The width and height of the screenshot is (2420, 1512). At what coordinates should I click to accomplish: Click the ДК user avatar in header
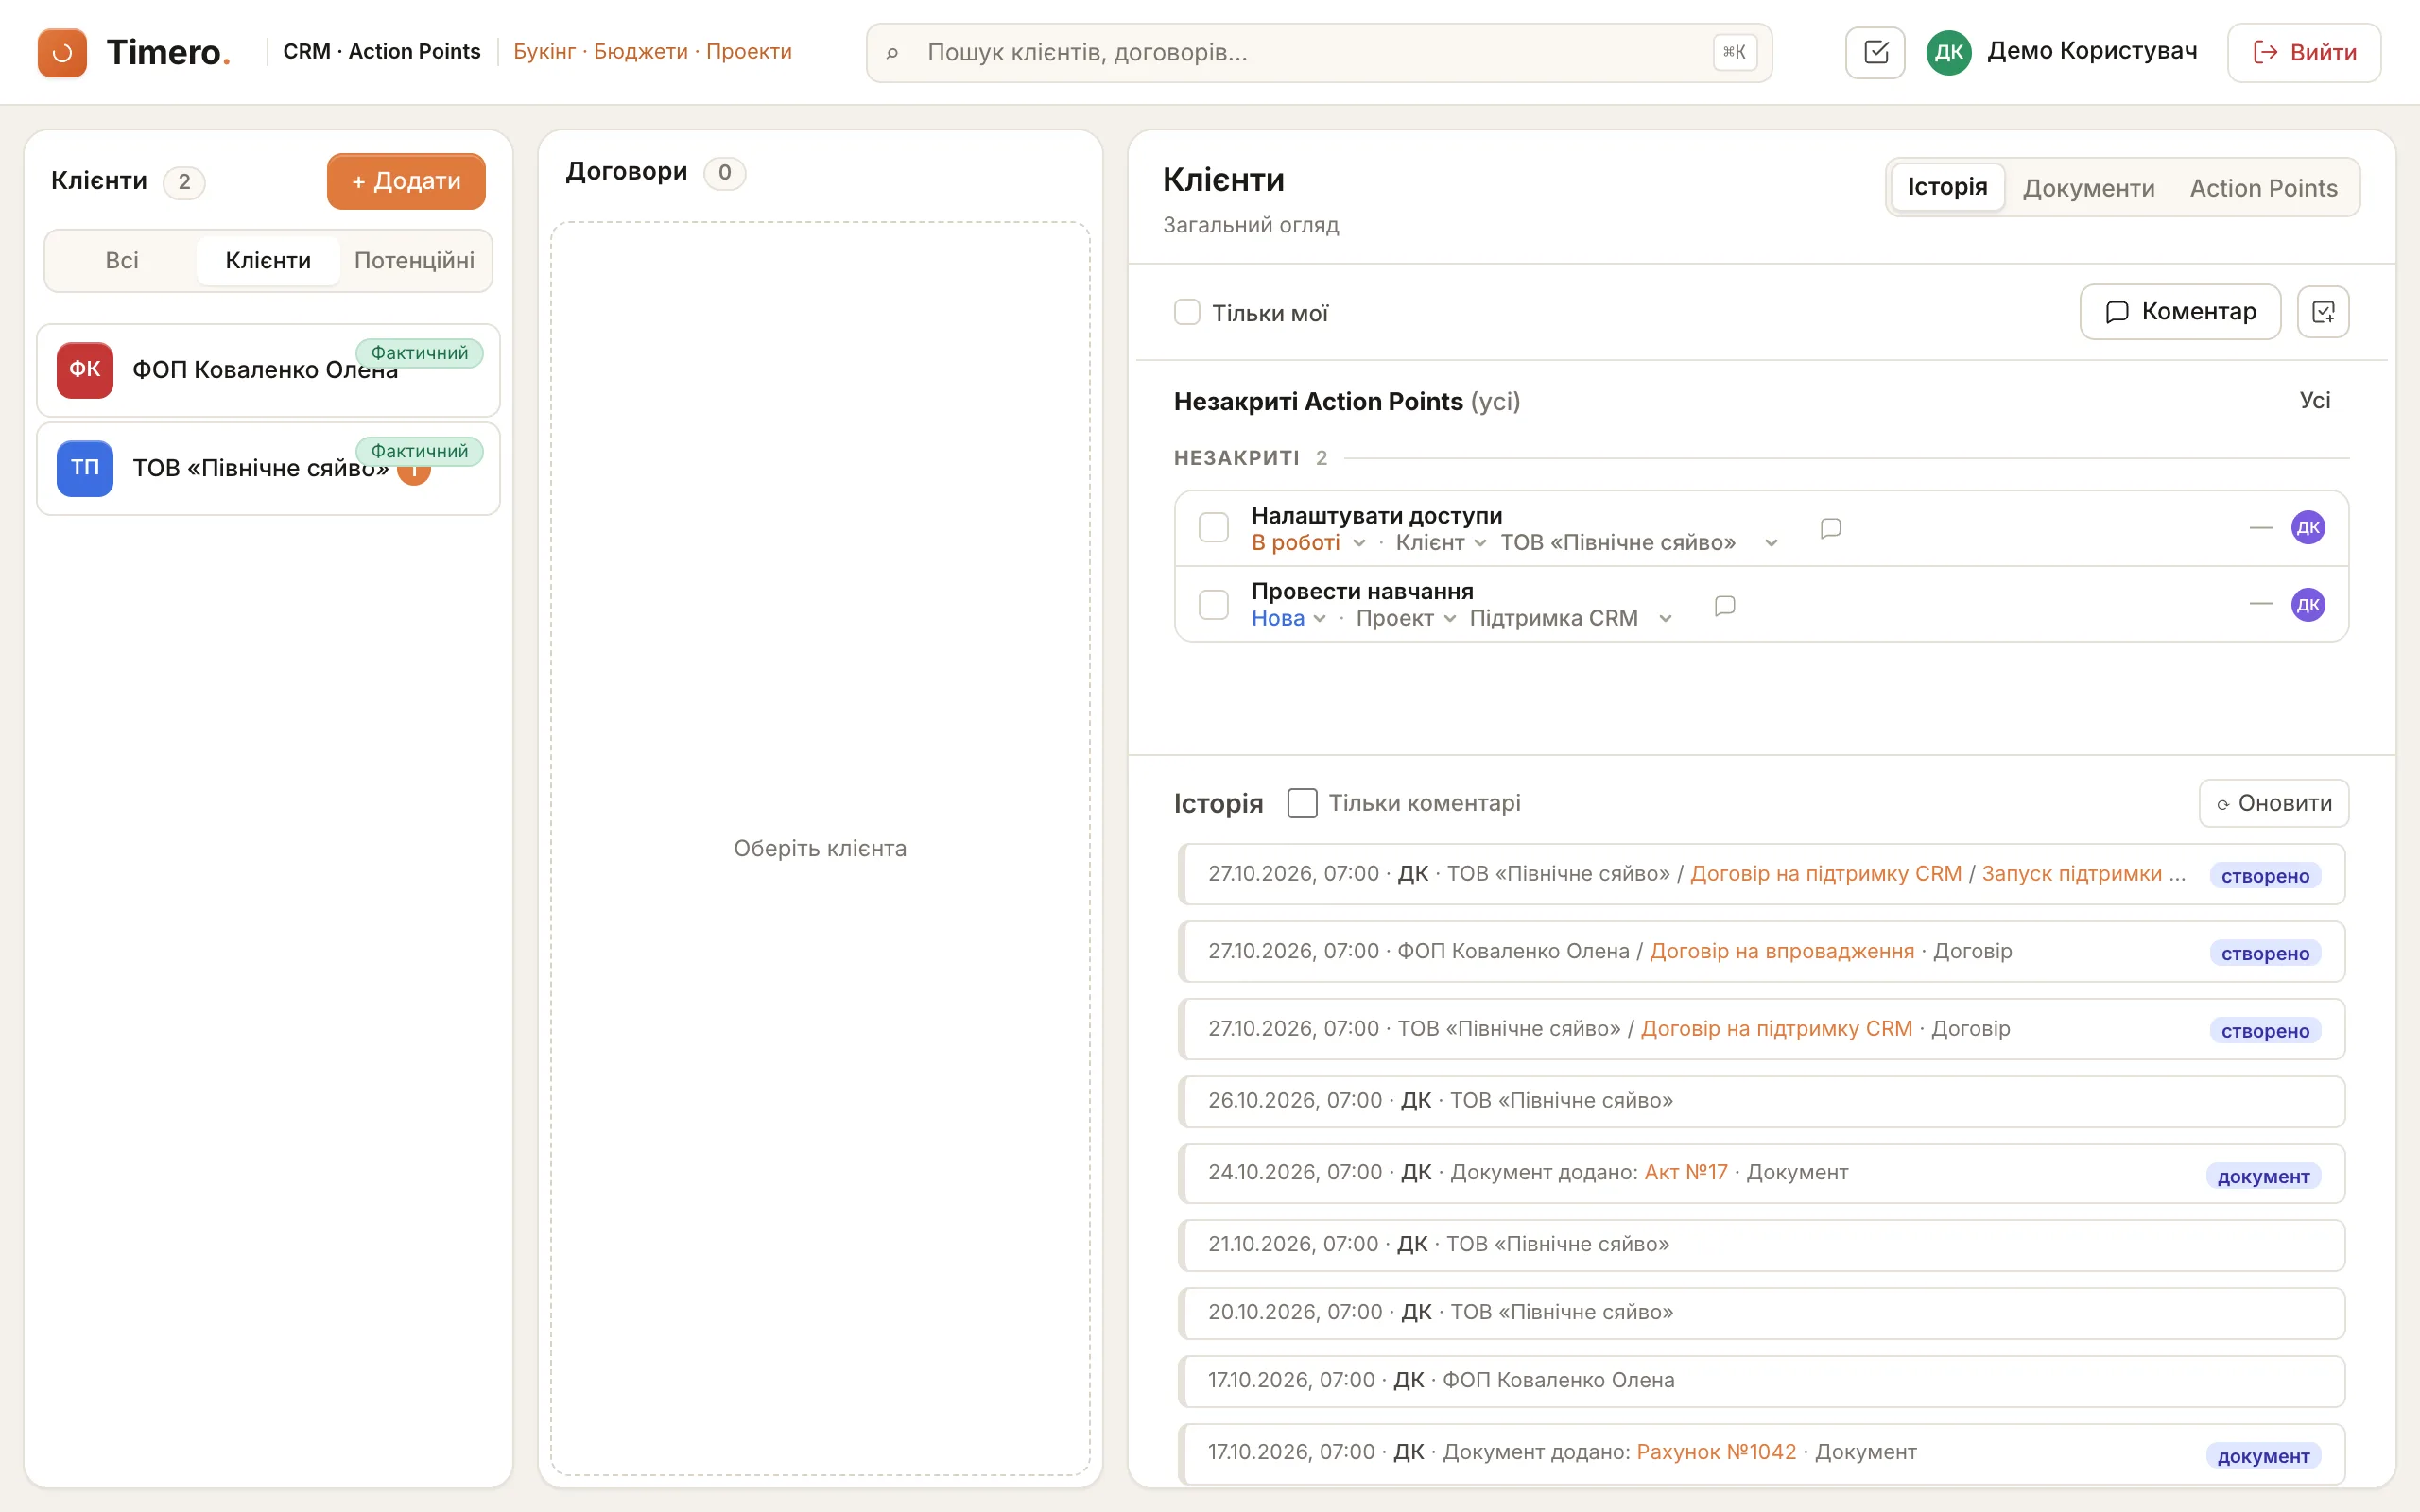click(x=1948, y=52)
